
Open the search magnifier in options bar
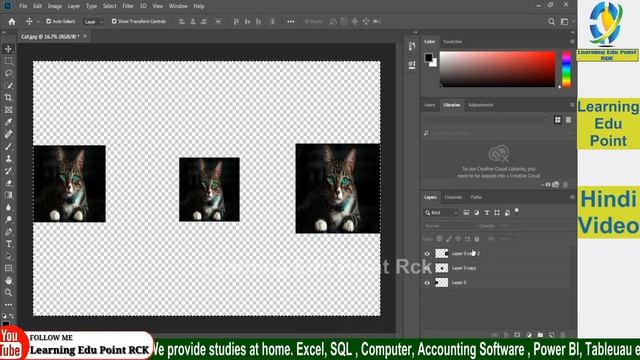[551, 22]
